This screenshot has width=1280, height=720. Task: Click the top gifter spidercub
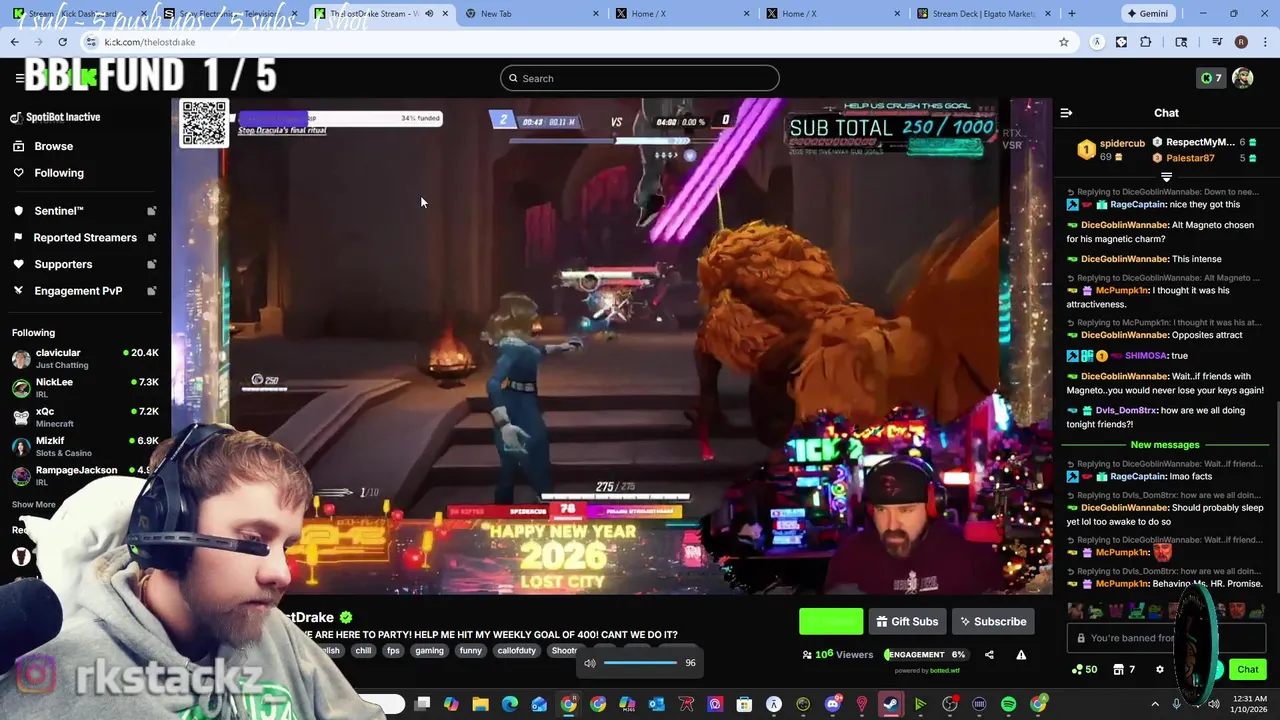(1122, 143)
